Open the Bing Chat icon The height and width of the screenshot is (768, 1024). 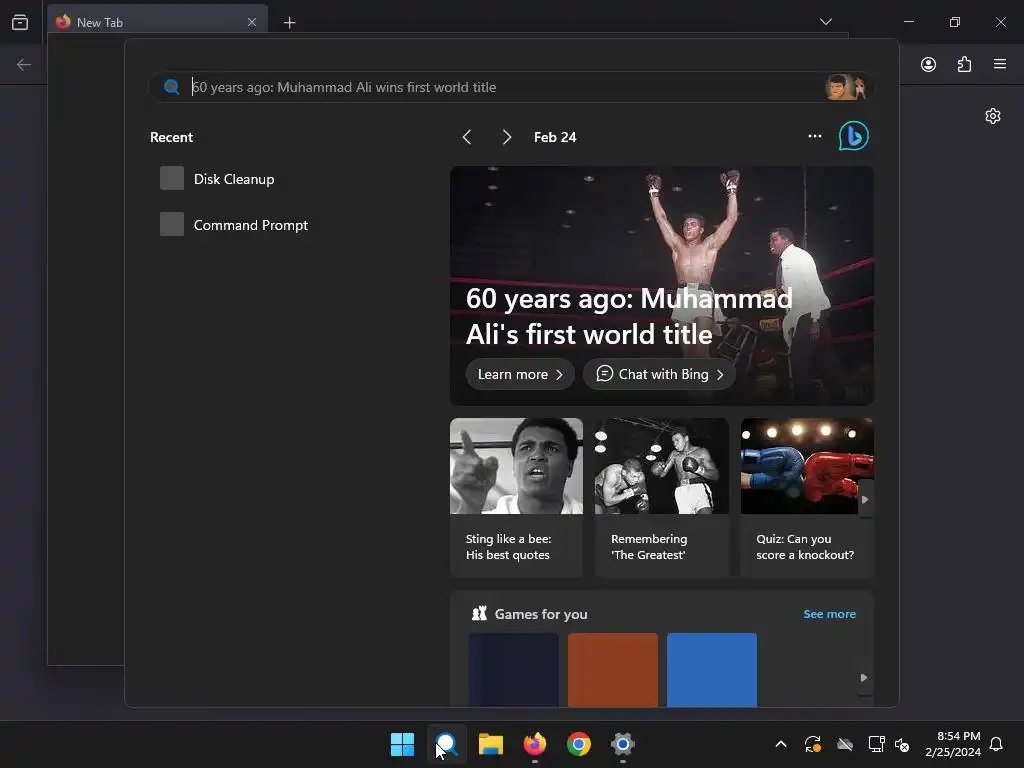pos(854,136)
